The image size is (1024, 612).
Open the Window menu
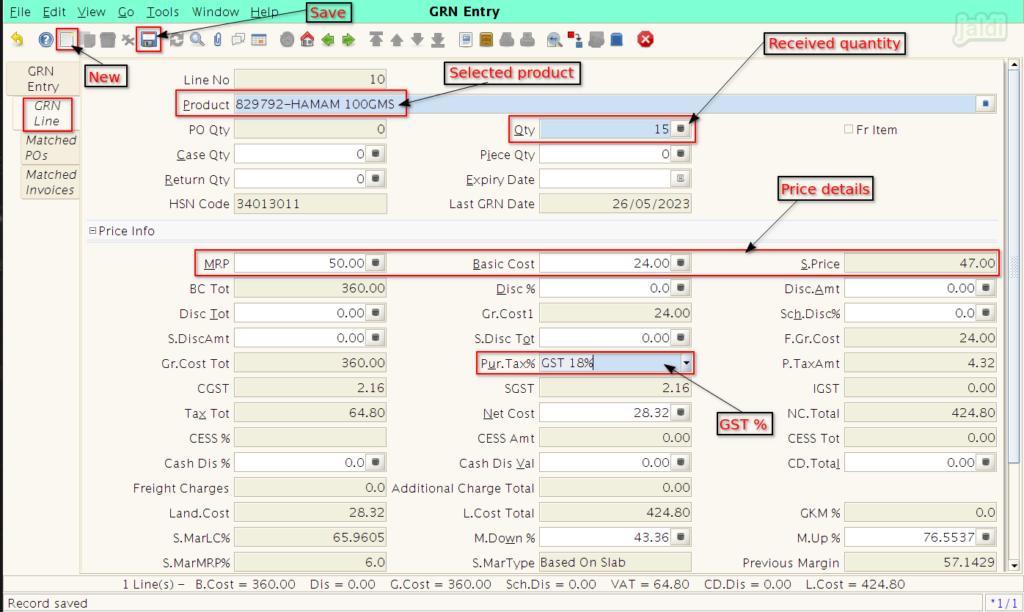click(215, 12)
